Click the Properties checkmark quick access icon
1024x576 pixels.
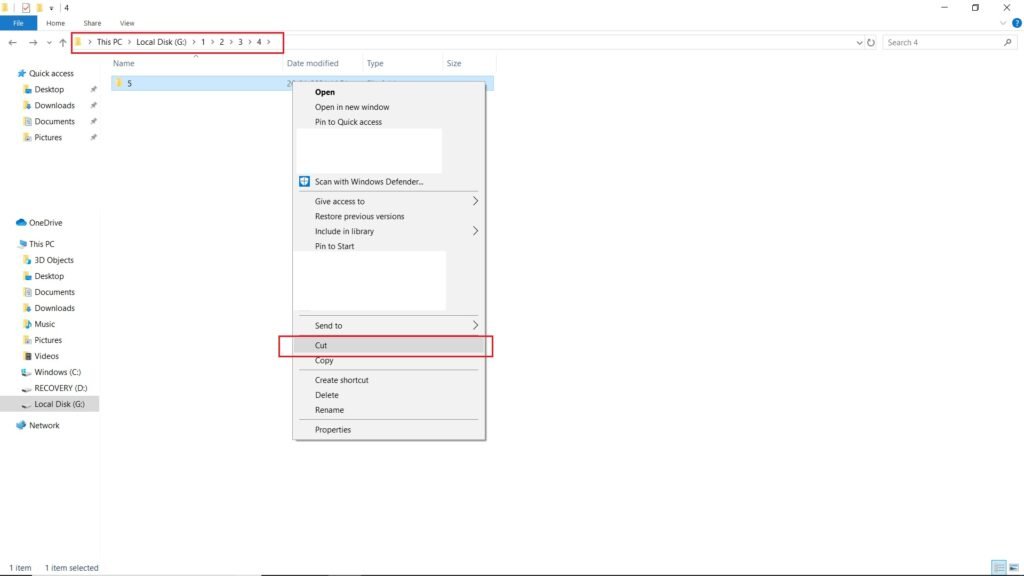(25, 8)
